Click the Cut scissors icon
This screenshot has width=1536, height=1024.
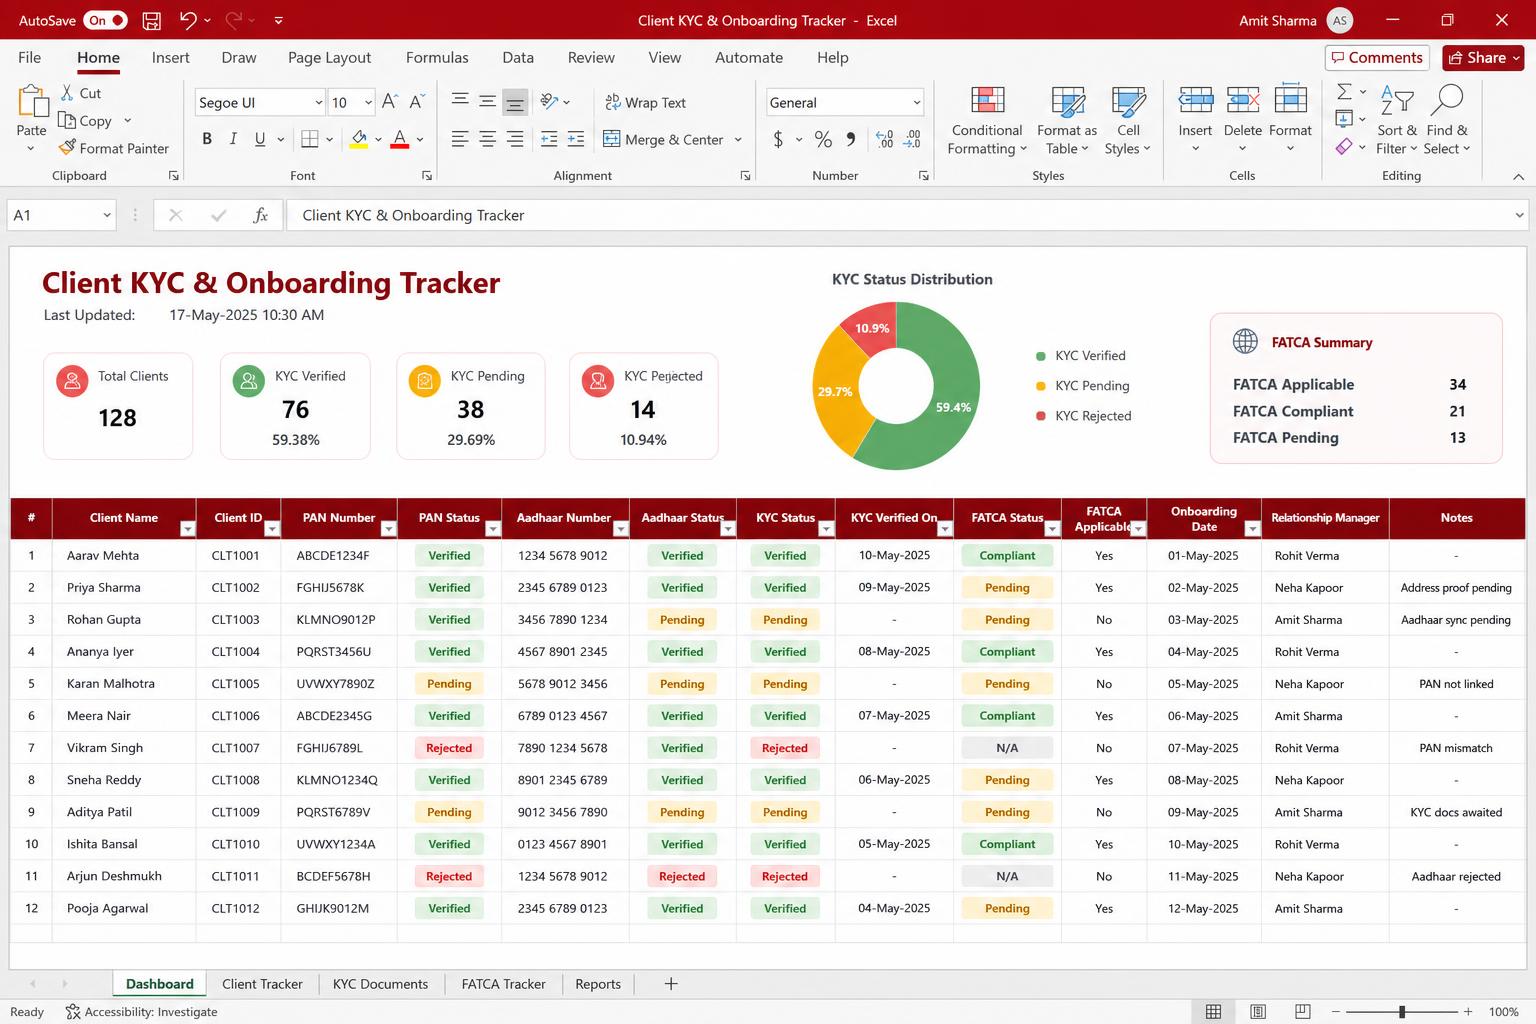point(68,93)
